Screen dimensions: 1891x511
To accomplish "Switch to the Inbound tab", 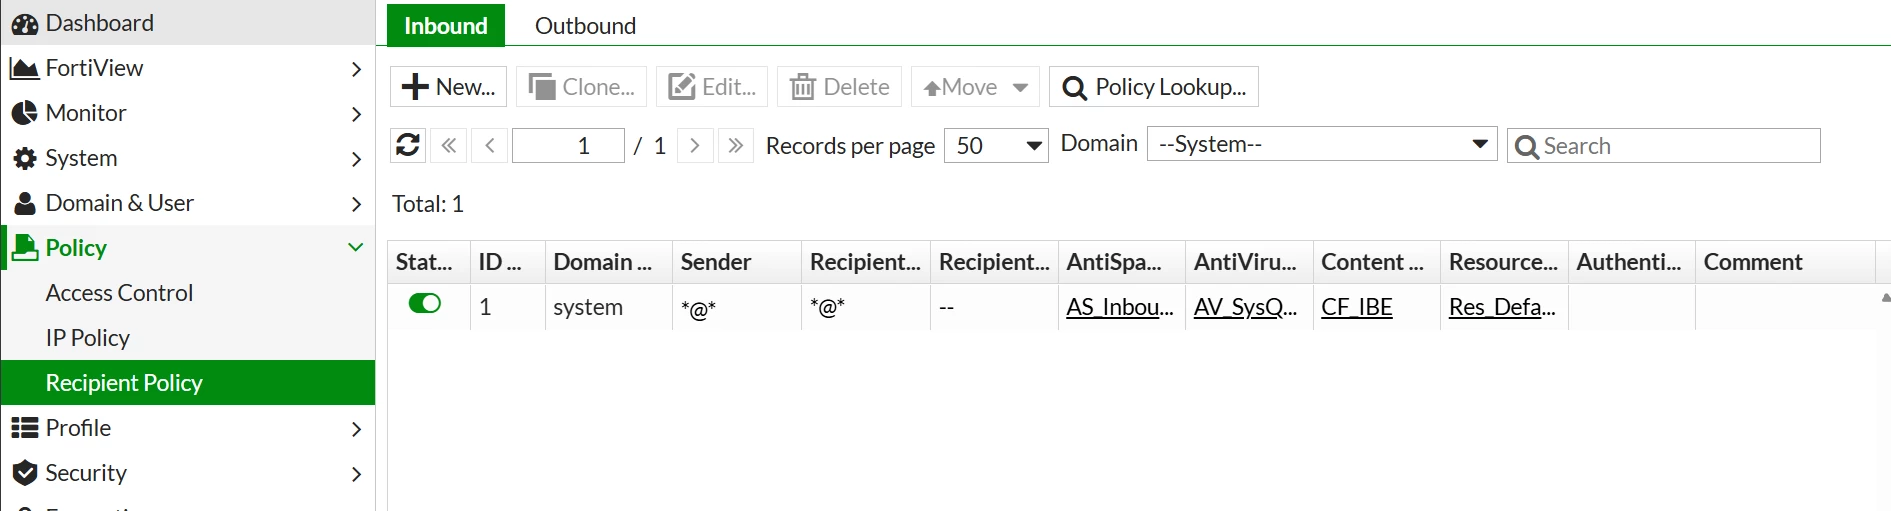I will 446,26.
